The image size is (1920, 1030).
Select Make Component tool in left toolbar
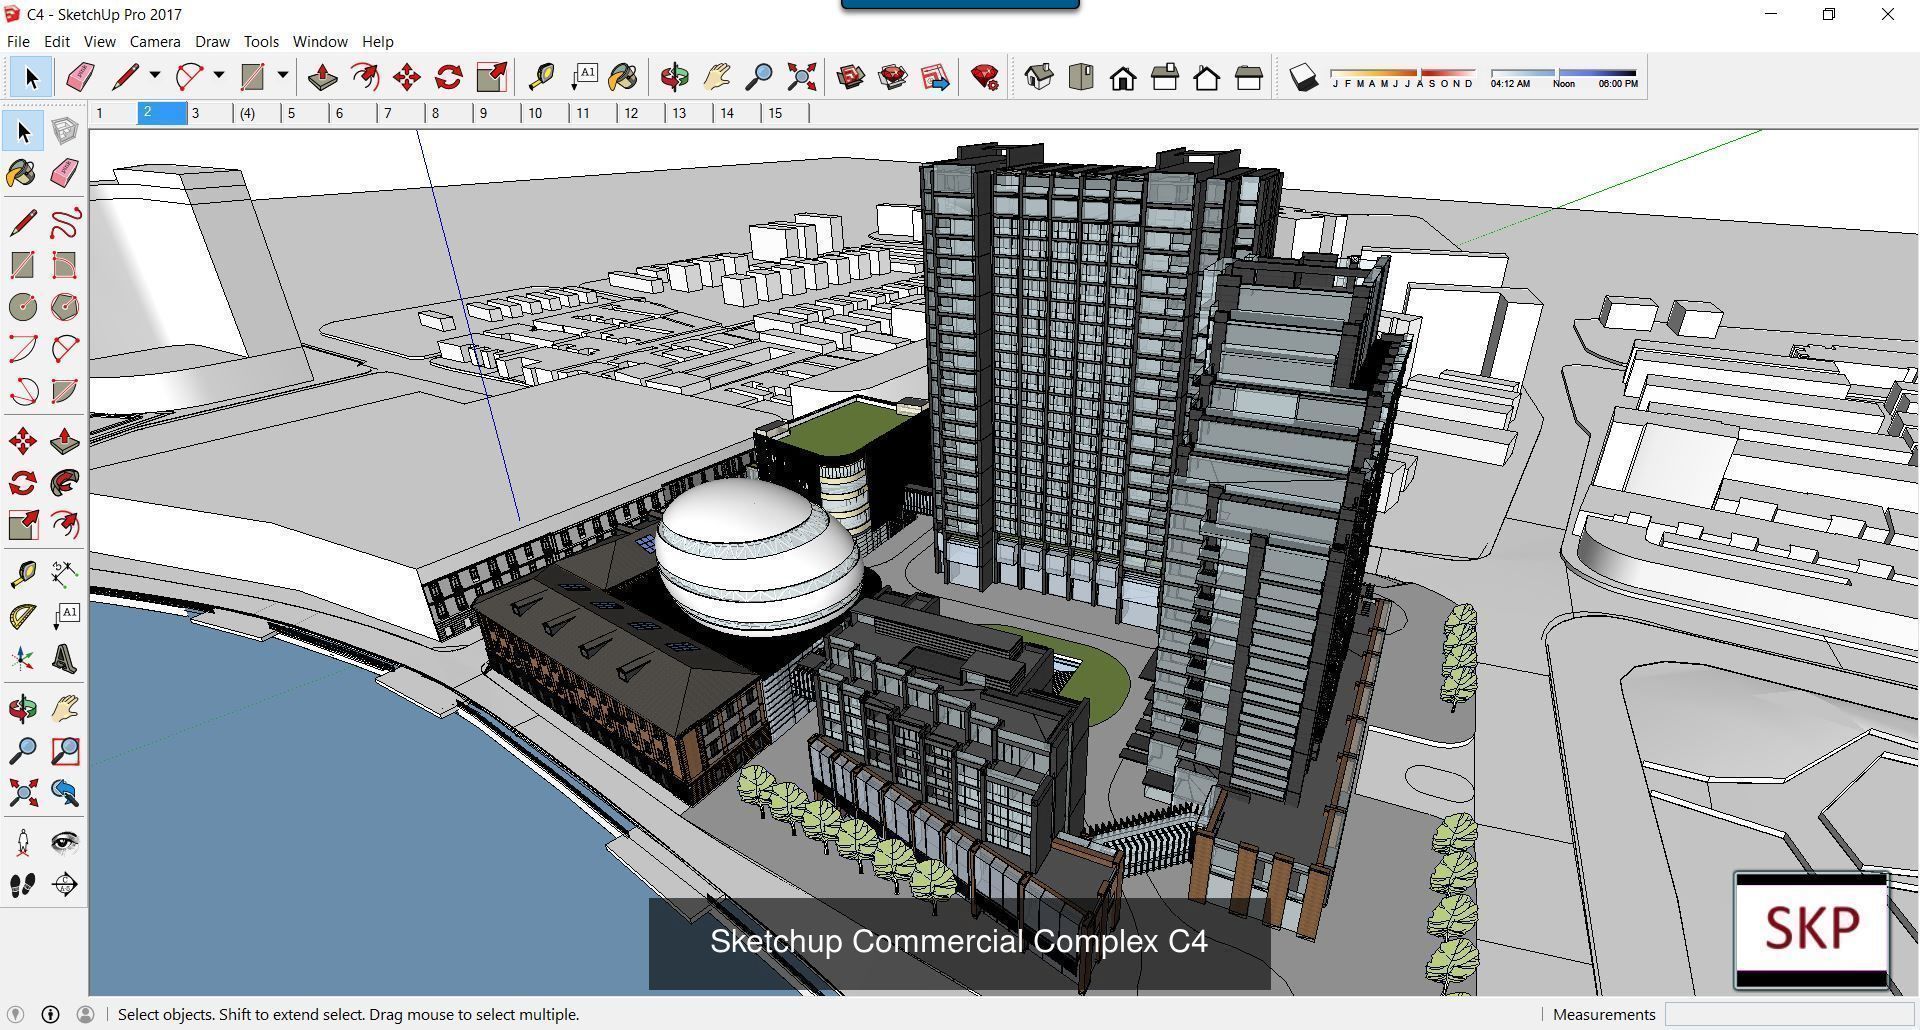coord(65,131)
